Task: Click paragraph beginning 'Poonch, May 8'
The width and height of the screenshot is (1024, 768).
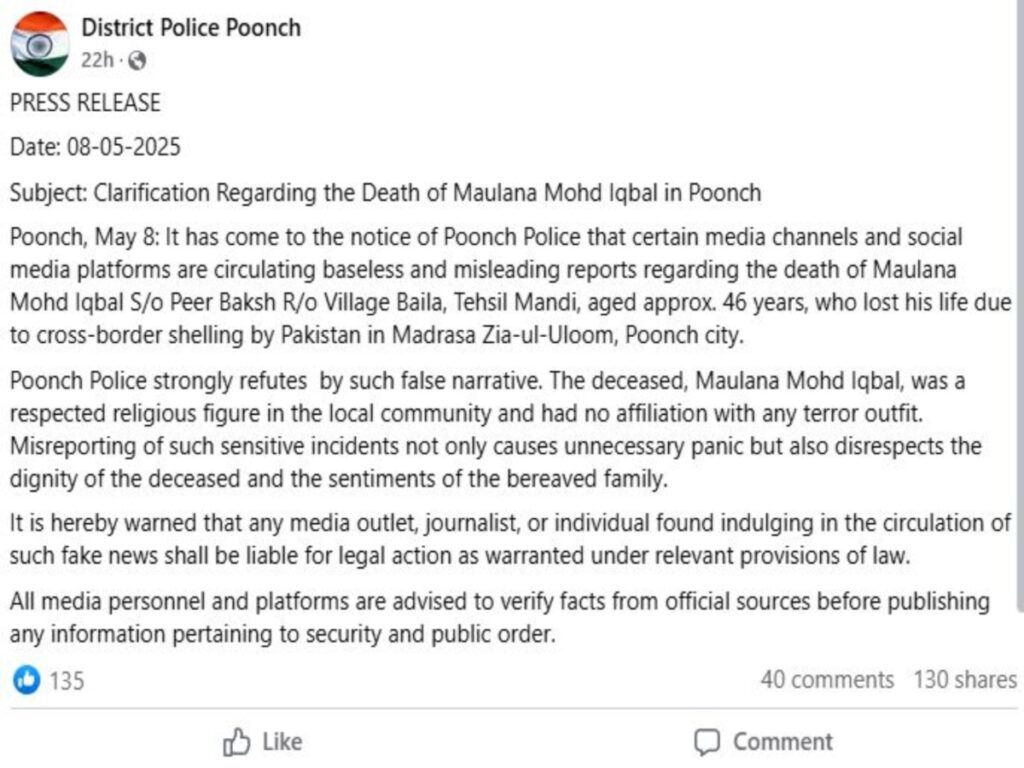Action: coord(511,286)
